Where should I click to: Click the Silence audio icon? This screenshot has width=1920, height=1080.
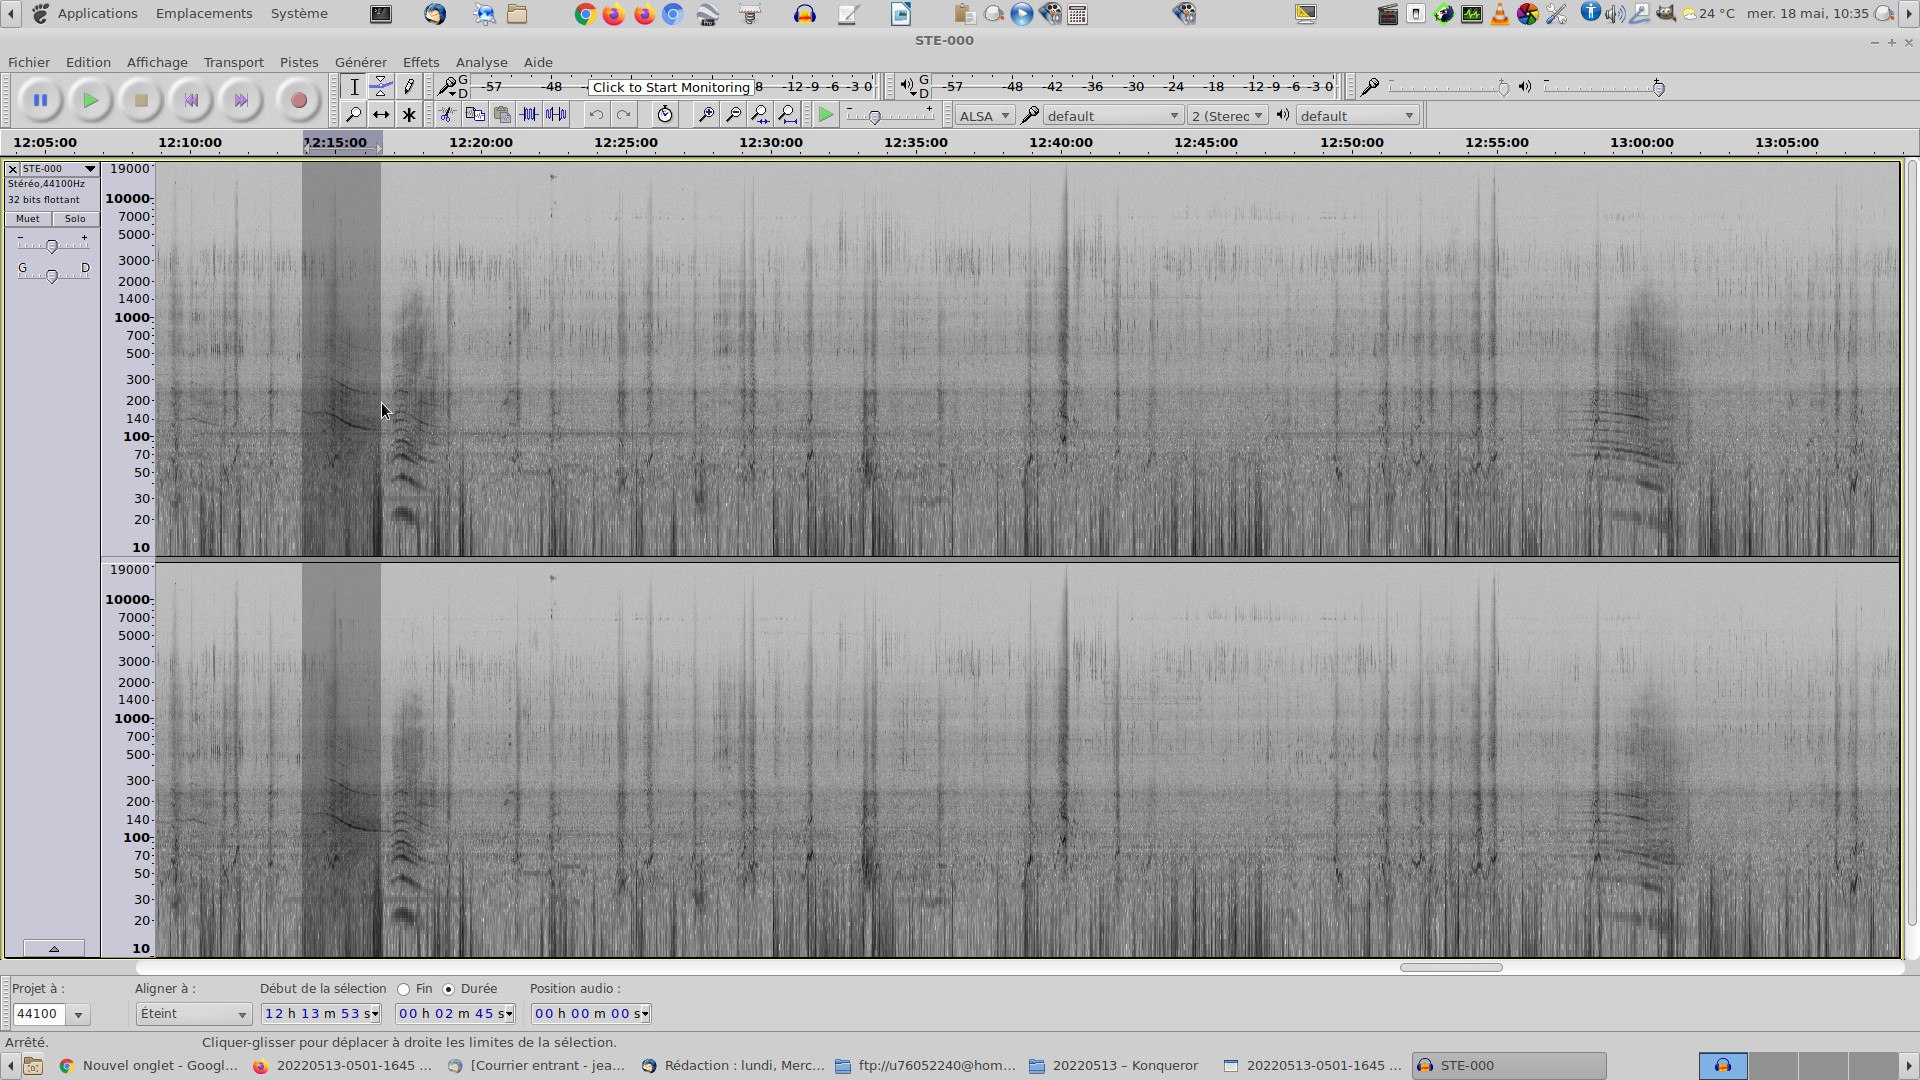tap(557, 115)
